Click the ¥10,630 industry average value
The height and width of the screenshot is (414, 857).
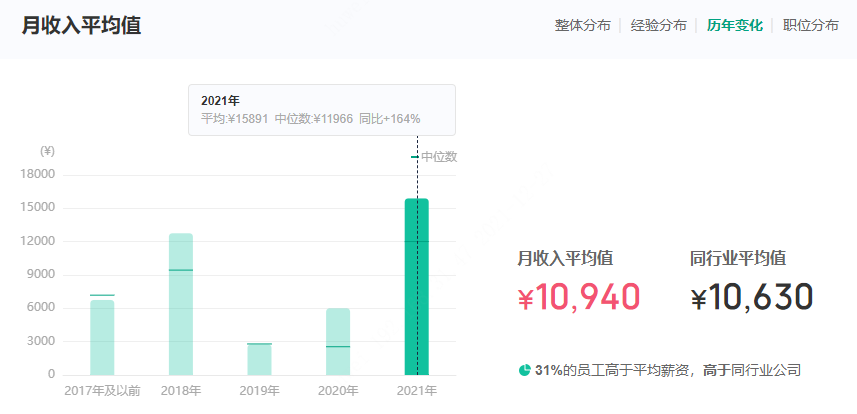tap(752, 297)
